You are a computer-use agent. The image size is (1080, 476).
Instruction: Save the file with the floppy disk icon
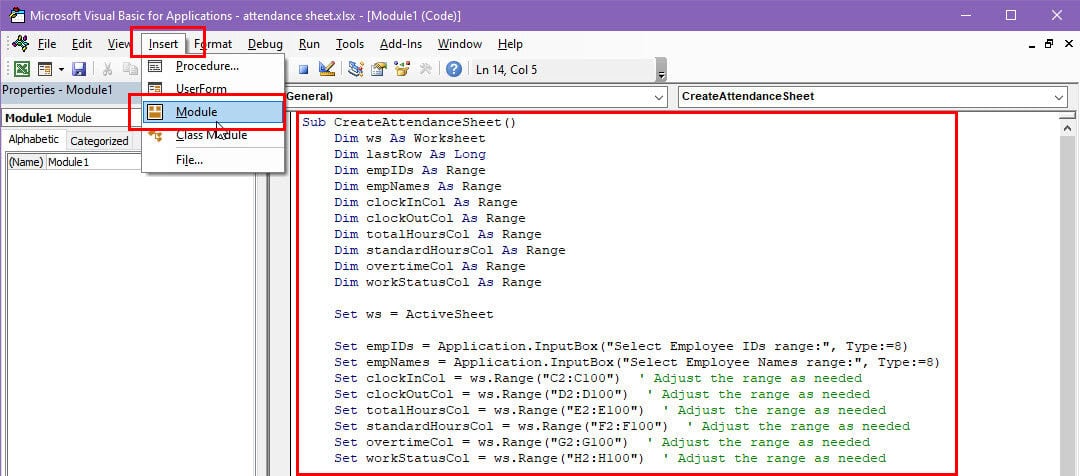click(x=79, y=69)
